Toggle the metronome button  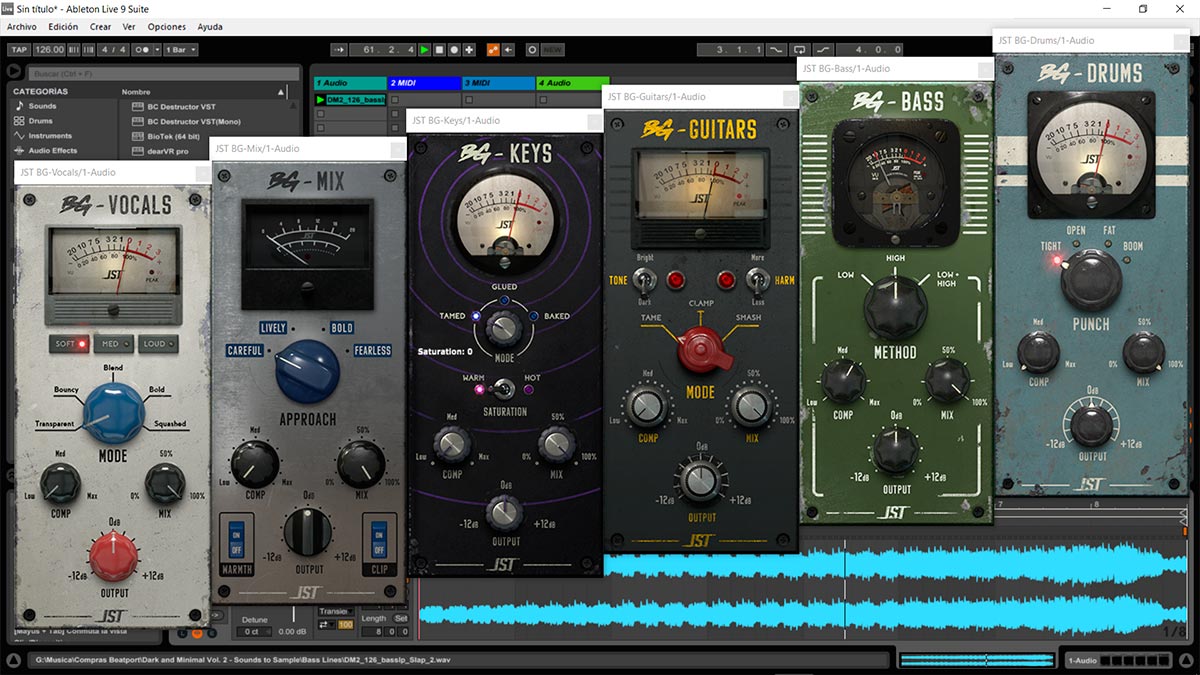tap(143, 49)
